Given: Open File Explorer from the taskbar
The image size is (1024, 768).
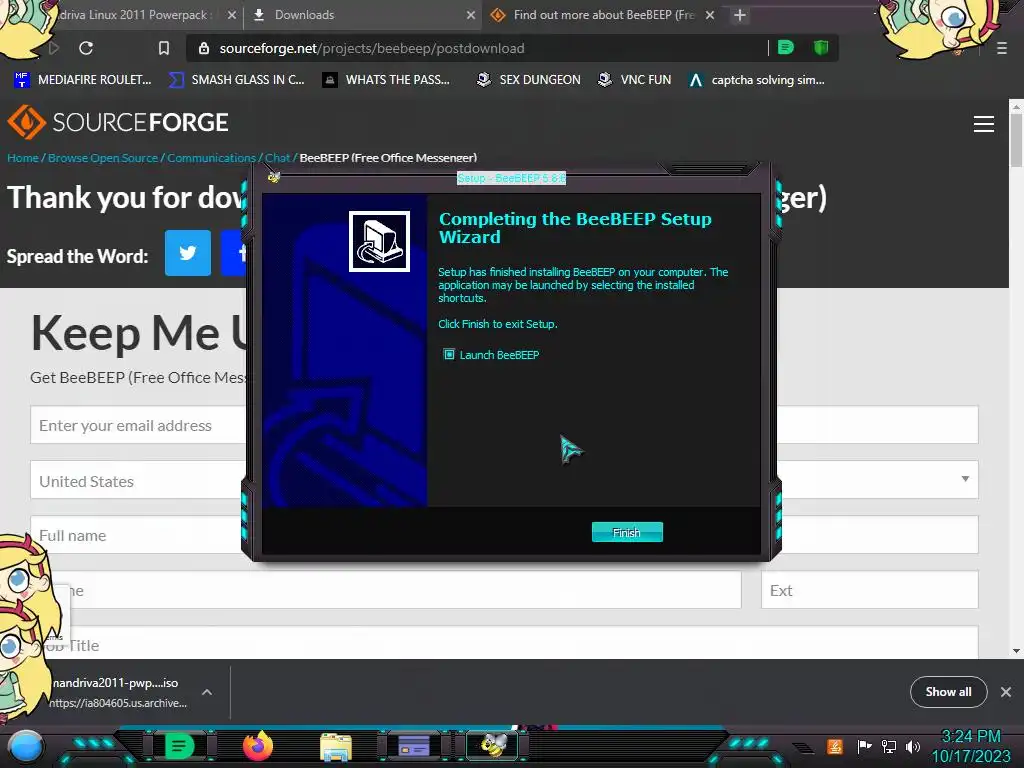Looking at the screenshot, I should [x=336, y=747].
